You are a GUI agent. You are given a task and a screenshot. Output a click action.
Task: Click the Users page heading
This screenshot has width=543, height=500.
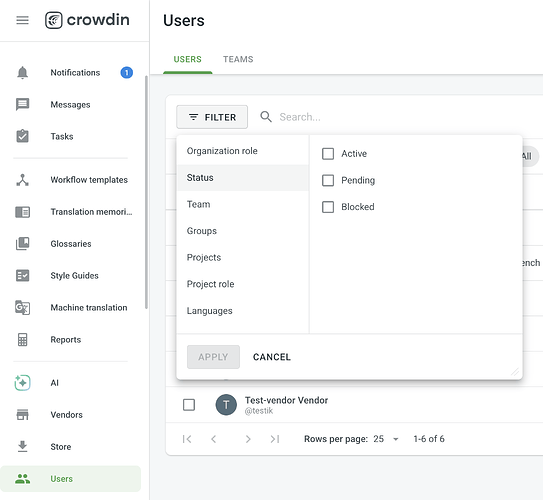coord(184,20)
